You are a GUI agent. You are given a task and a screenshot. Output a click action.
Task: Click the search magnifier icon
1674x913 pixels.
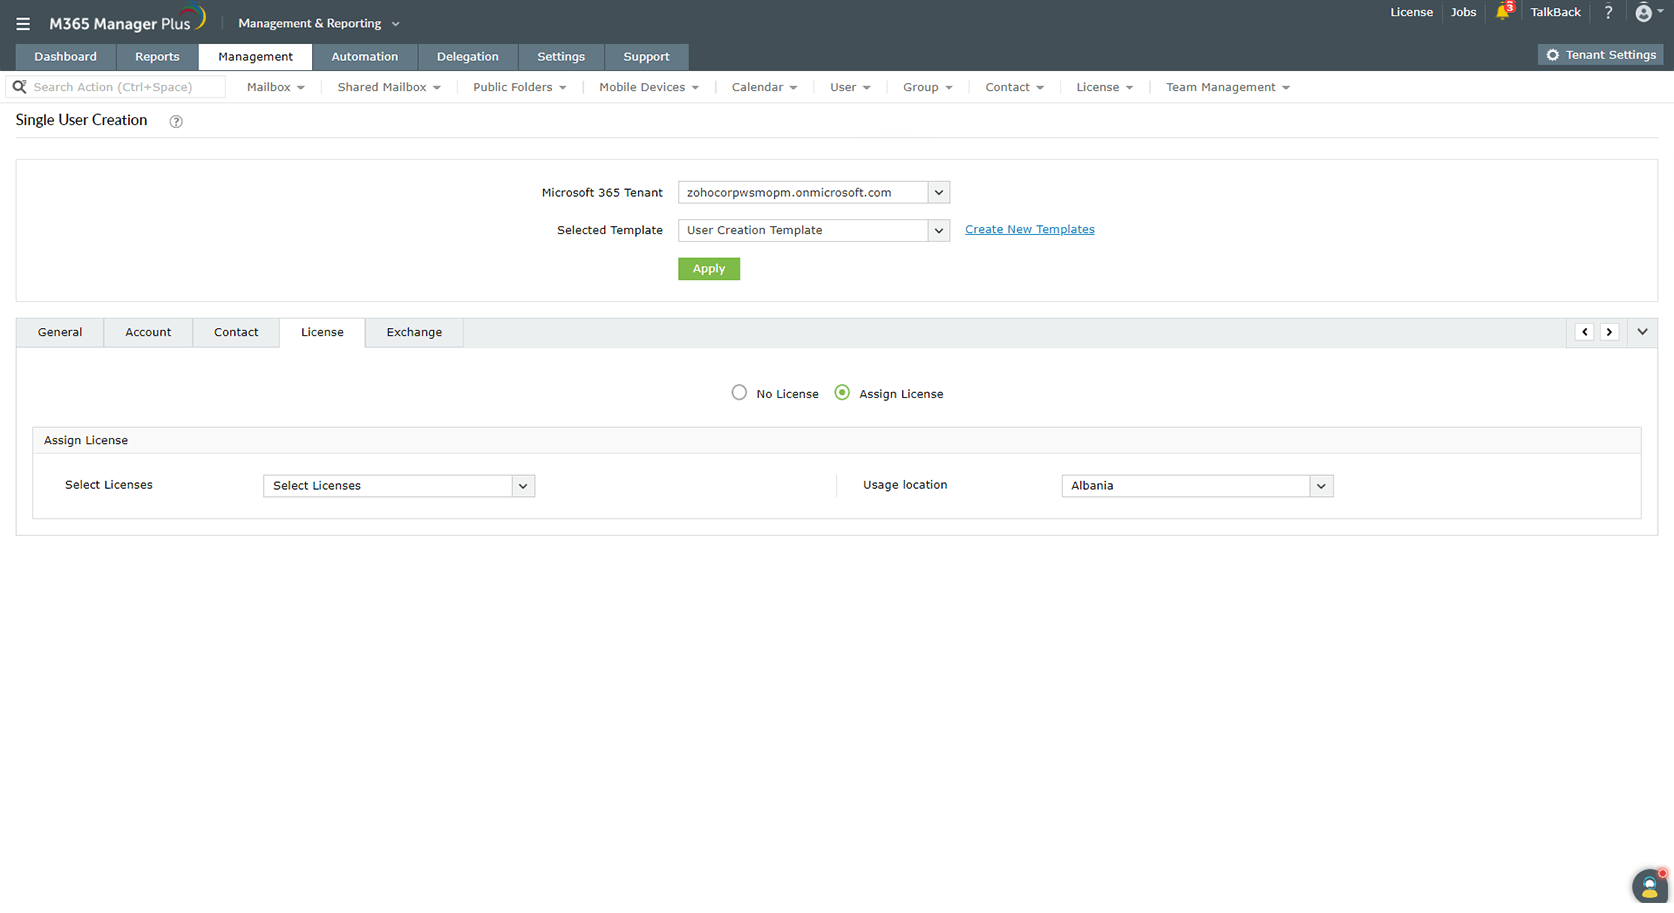pyautogui.click(x=19, y=87)
